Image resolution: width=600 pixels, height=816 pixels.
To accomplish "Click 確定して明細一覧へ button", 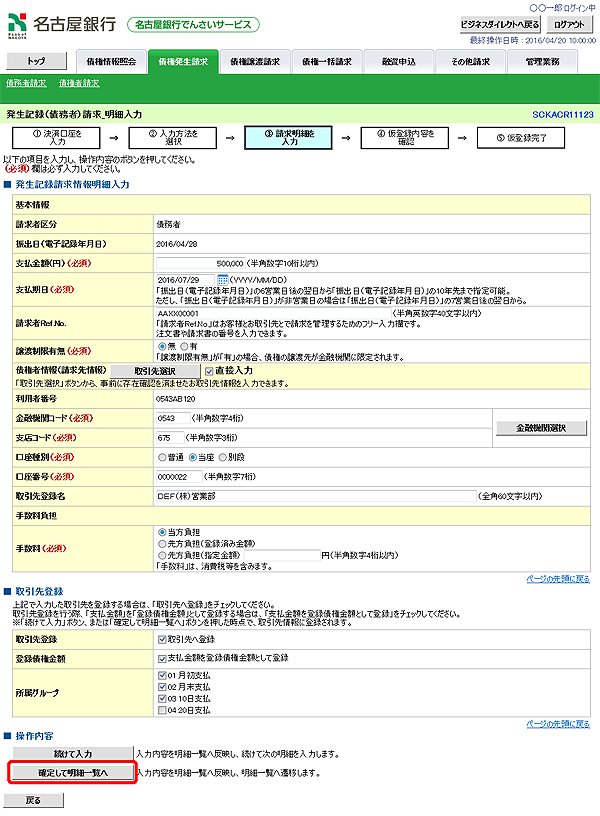I will 73,773.
